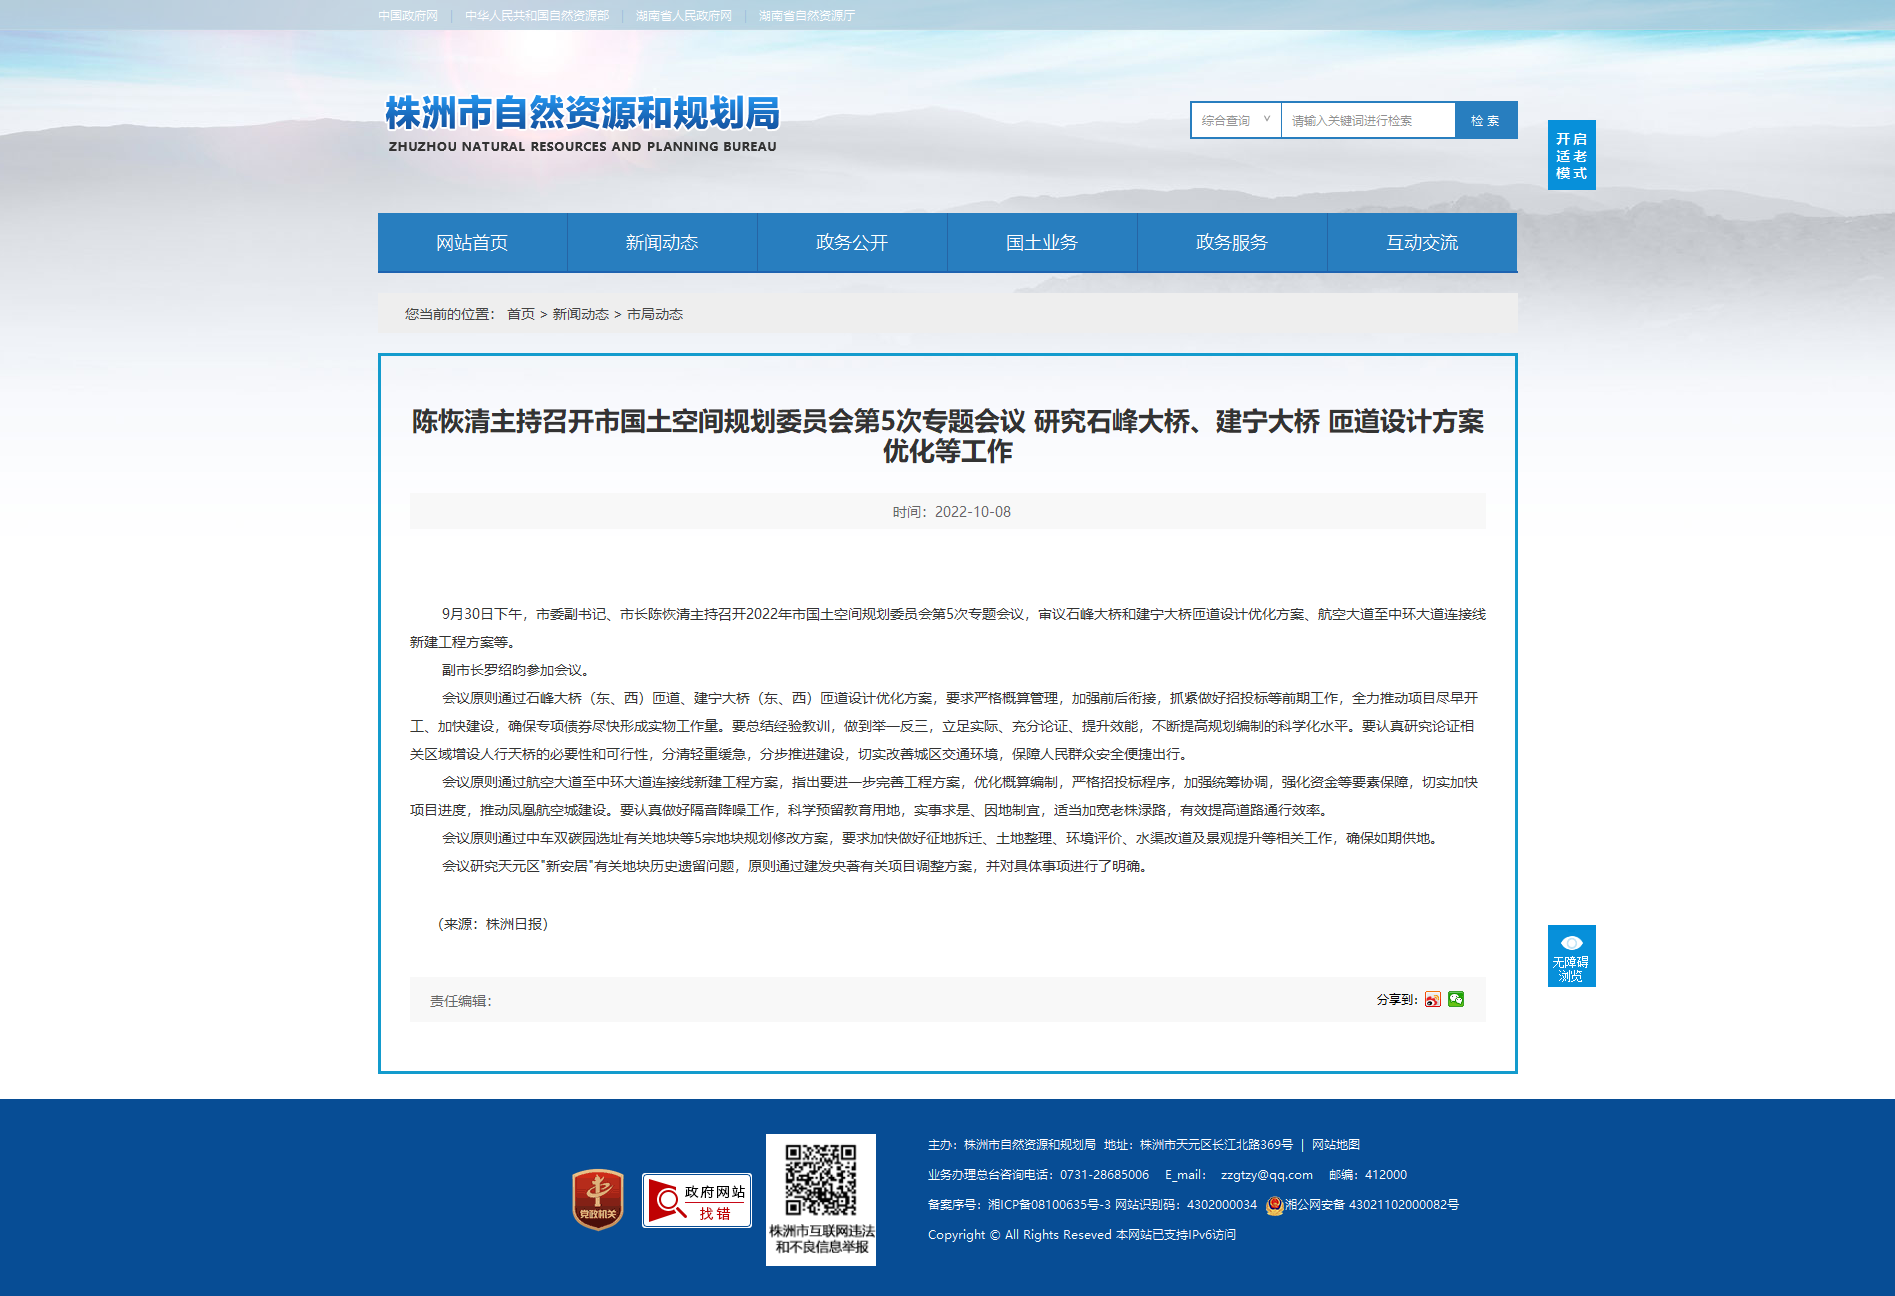The height and width of the screenshot is (1296, 1895).
Task: Go to 中国政府网 top link
Action: point(408,15)
